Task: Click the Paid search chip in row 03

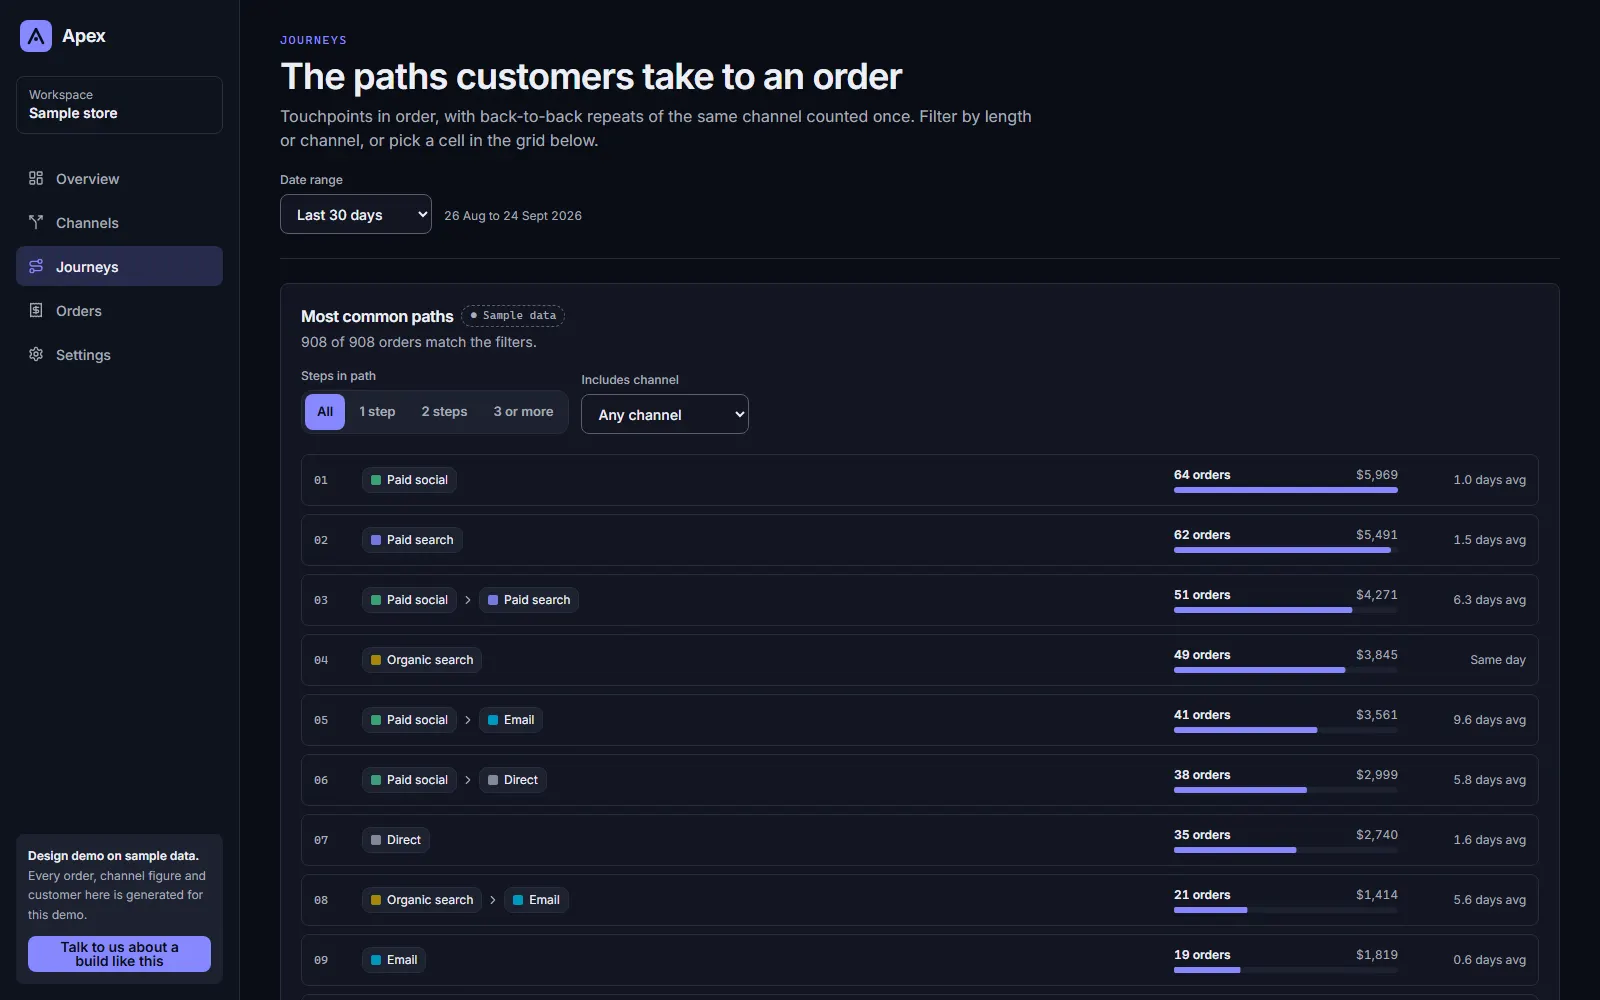Action: pyautogui.click(x=529, y=600)
